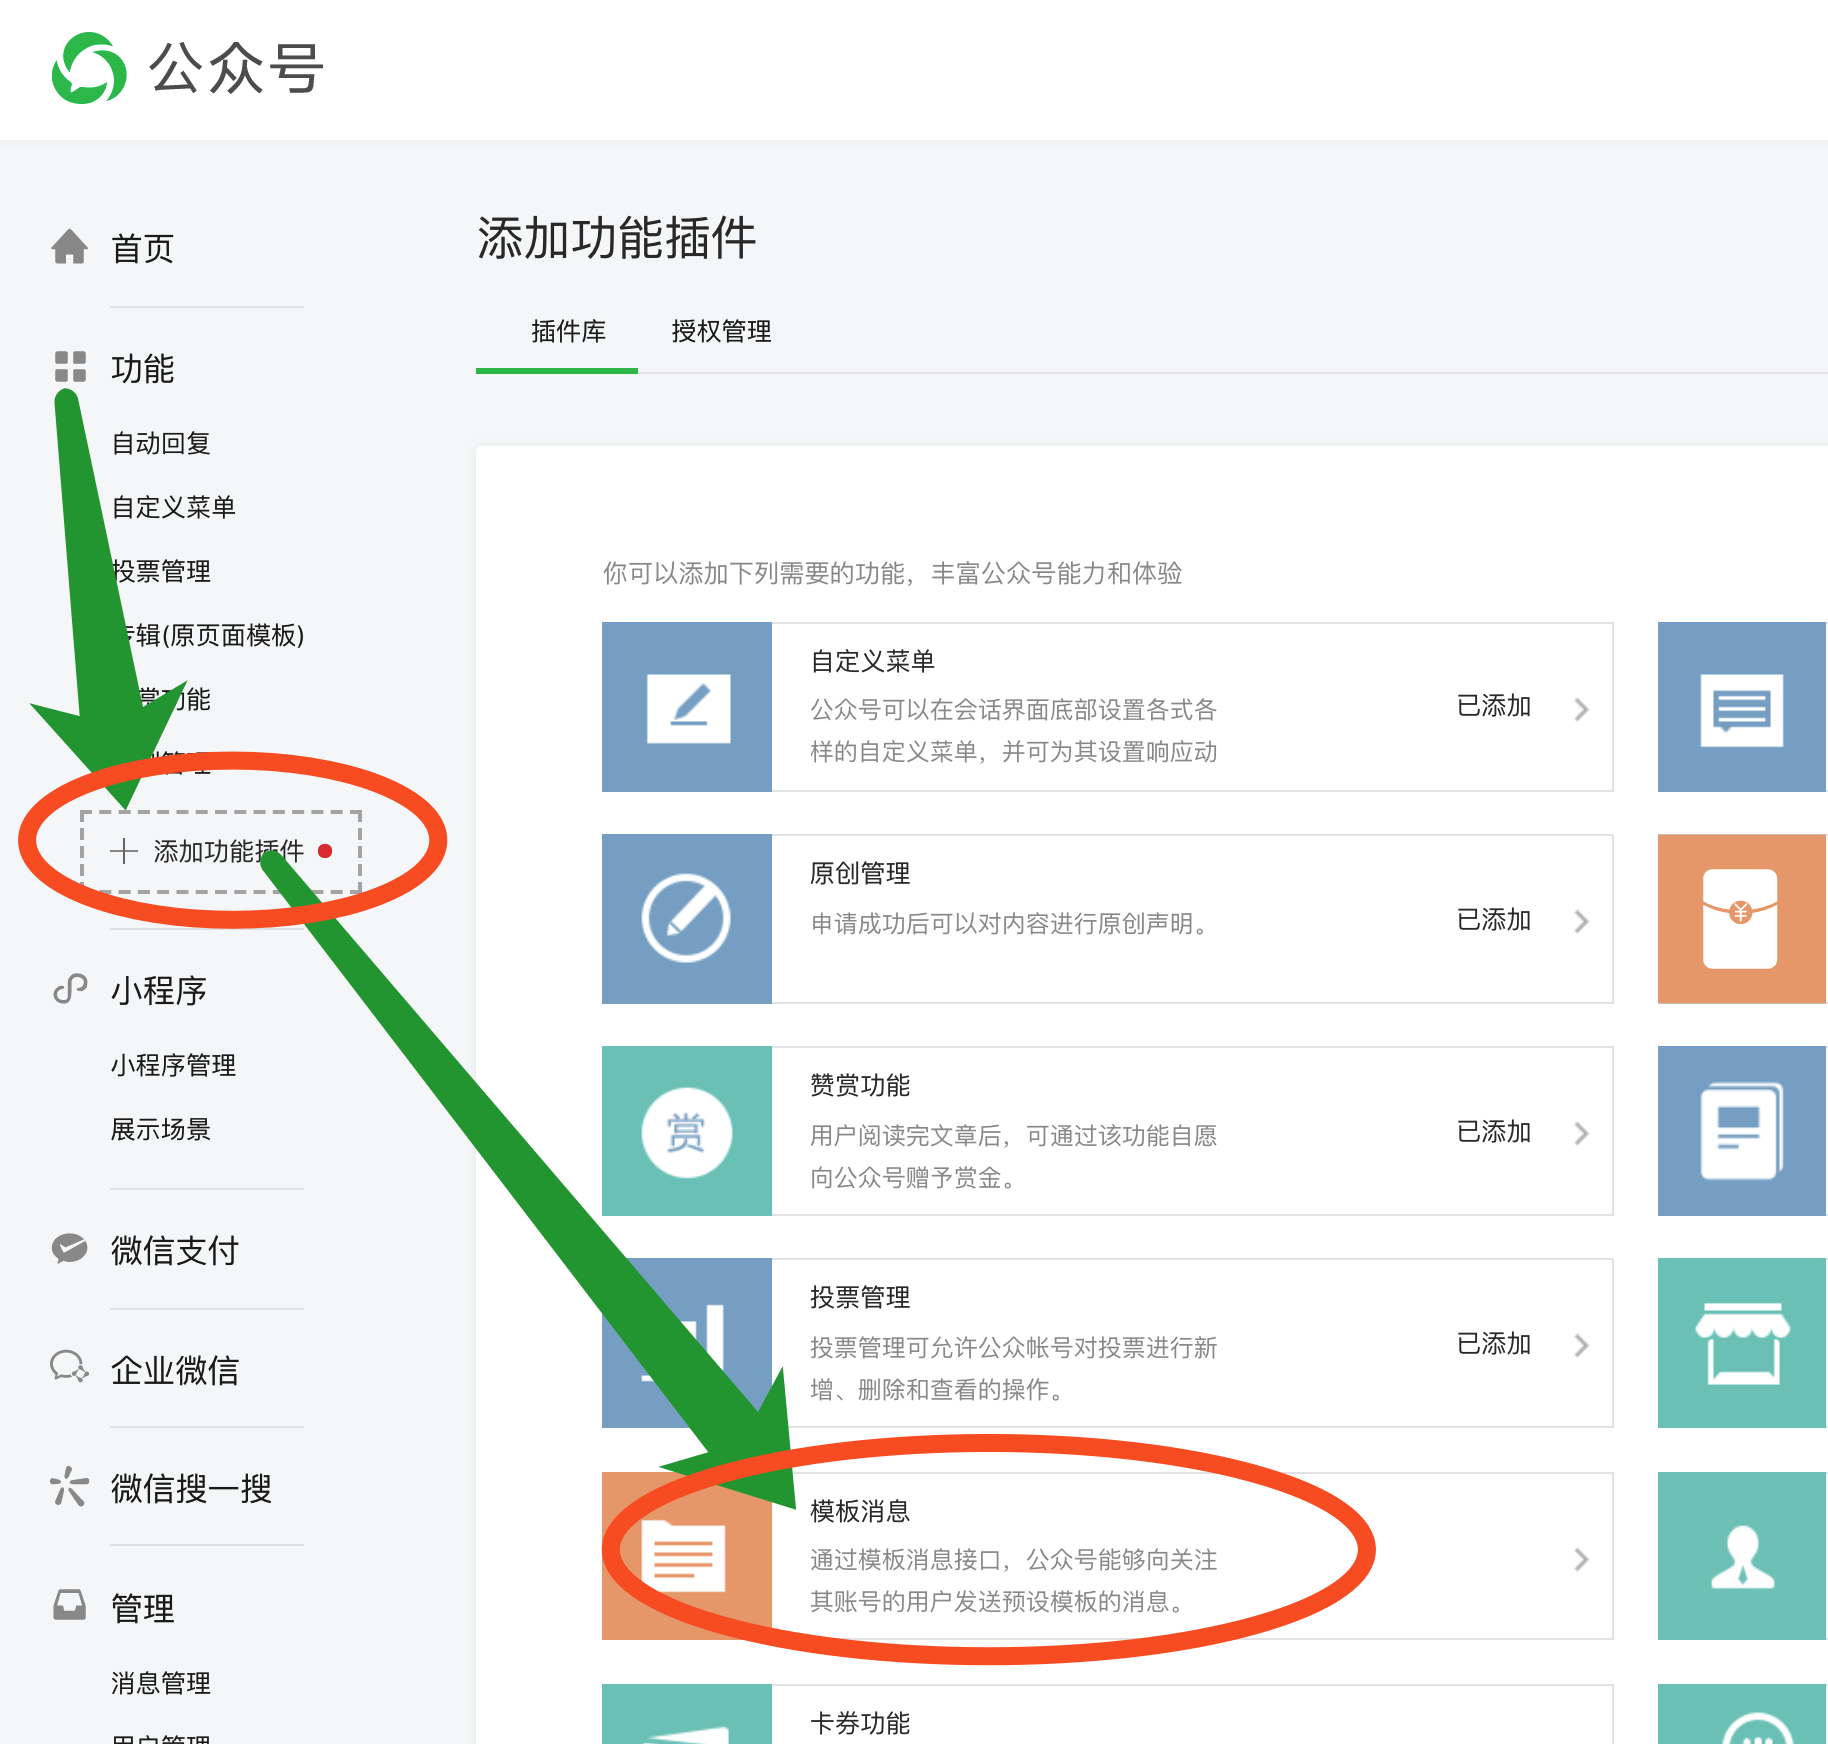Expand the 投票管理 plugin chevron arrow
This screenshot has width=1828, height=1744.
(x=1581, y=1345)
